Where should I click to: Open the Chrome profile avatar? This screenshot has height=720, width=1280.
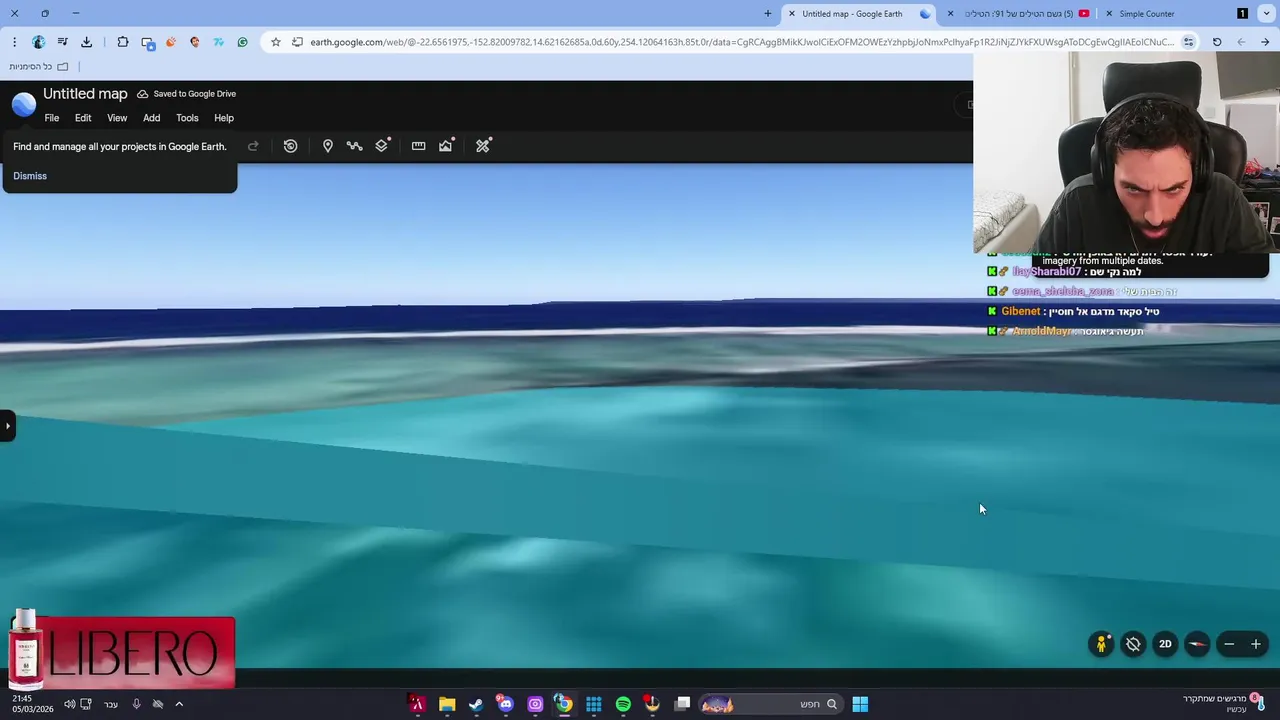click(x=38, y=42)
